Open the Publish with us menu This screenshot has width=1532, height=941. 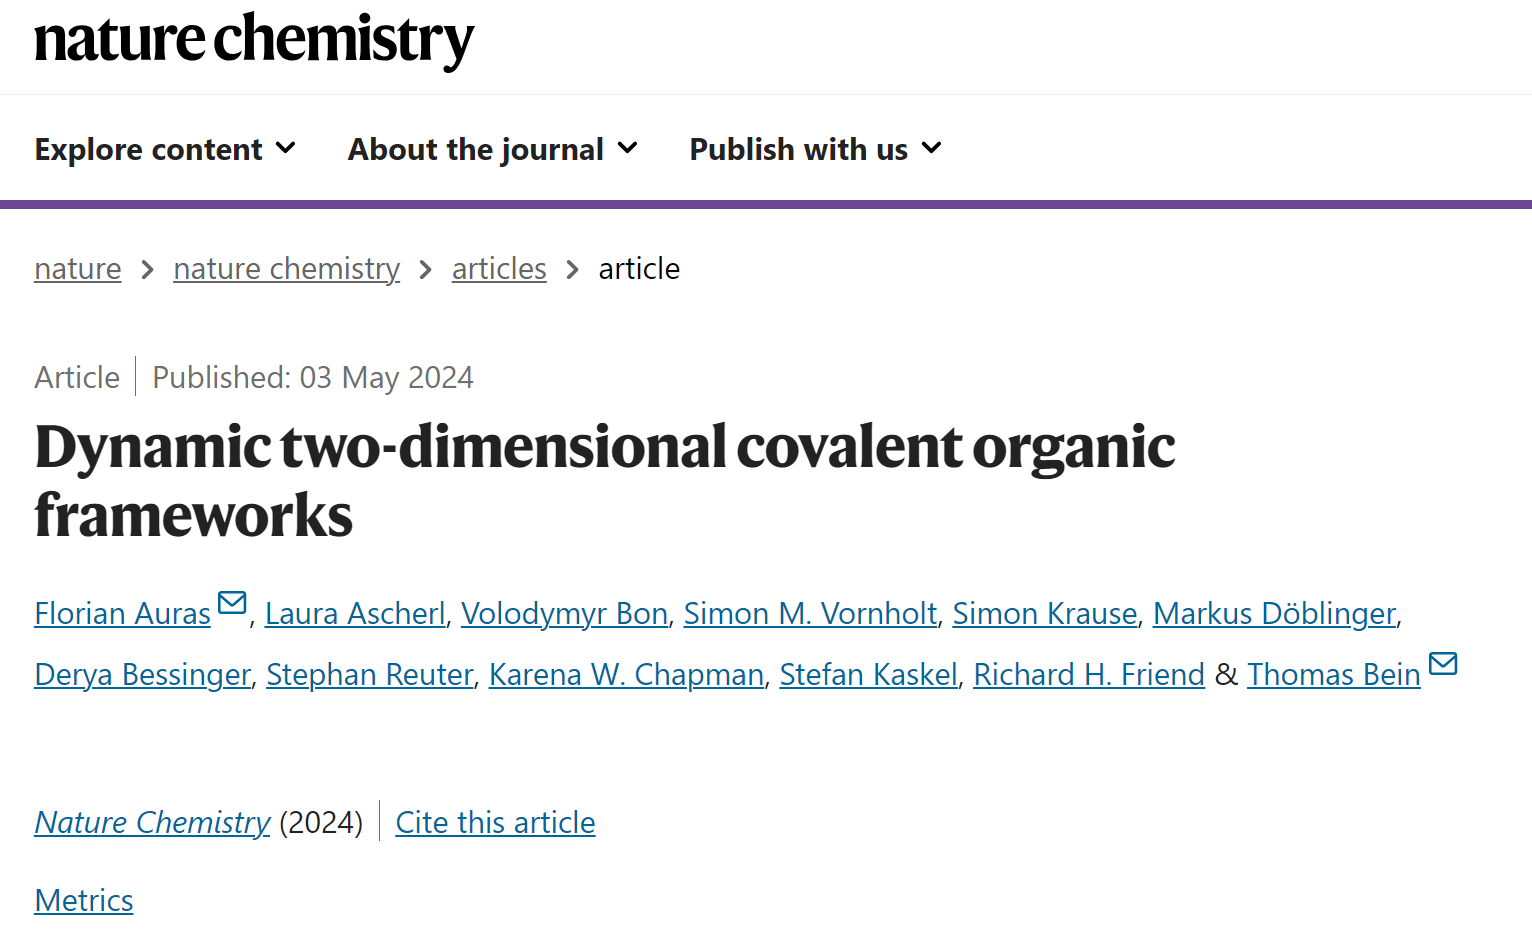pos(816,149)
